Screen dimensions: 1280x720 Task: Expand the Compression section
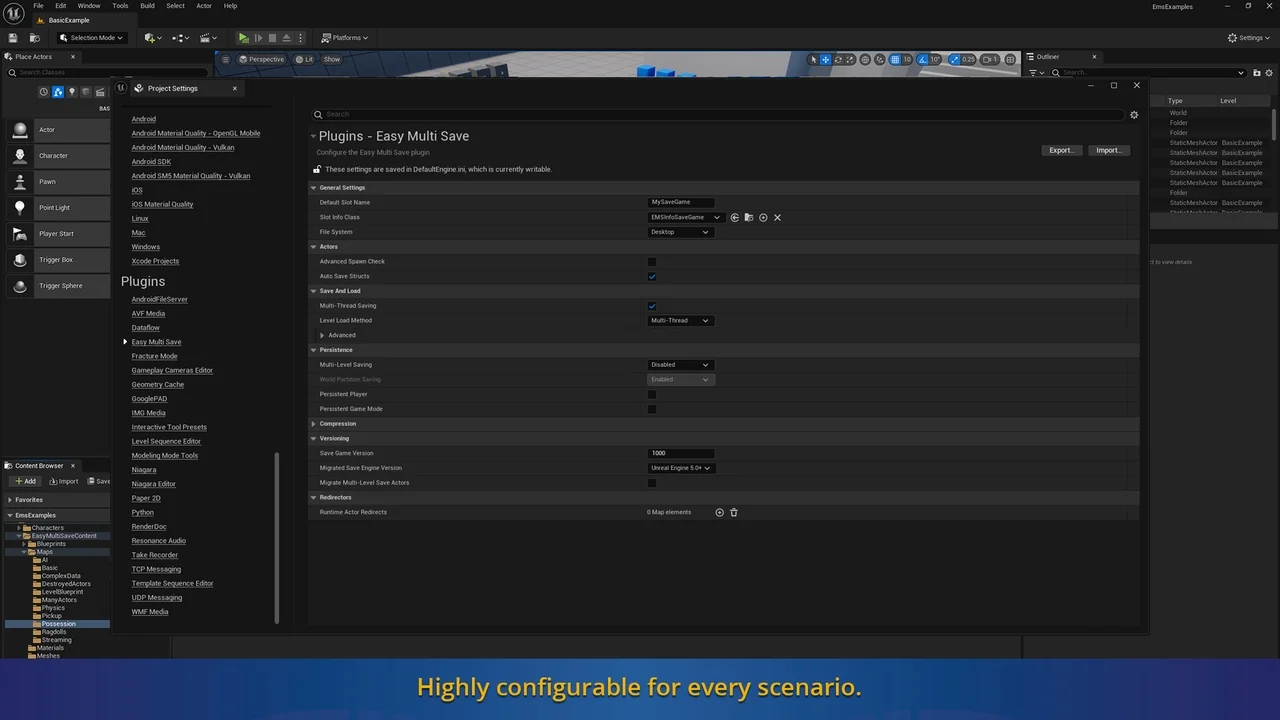(x=314, y=424)
